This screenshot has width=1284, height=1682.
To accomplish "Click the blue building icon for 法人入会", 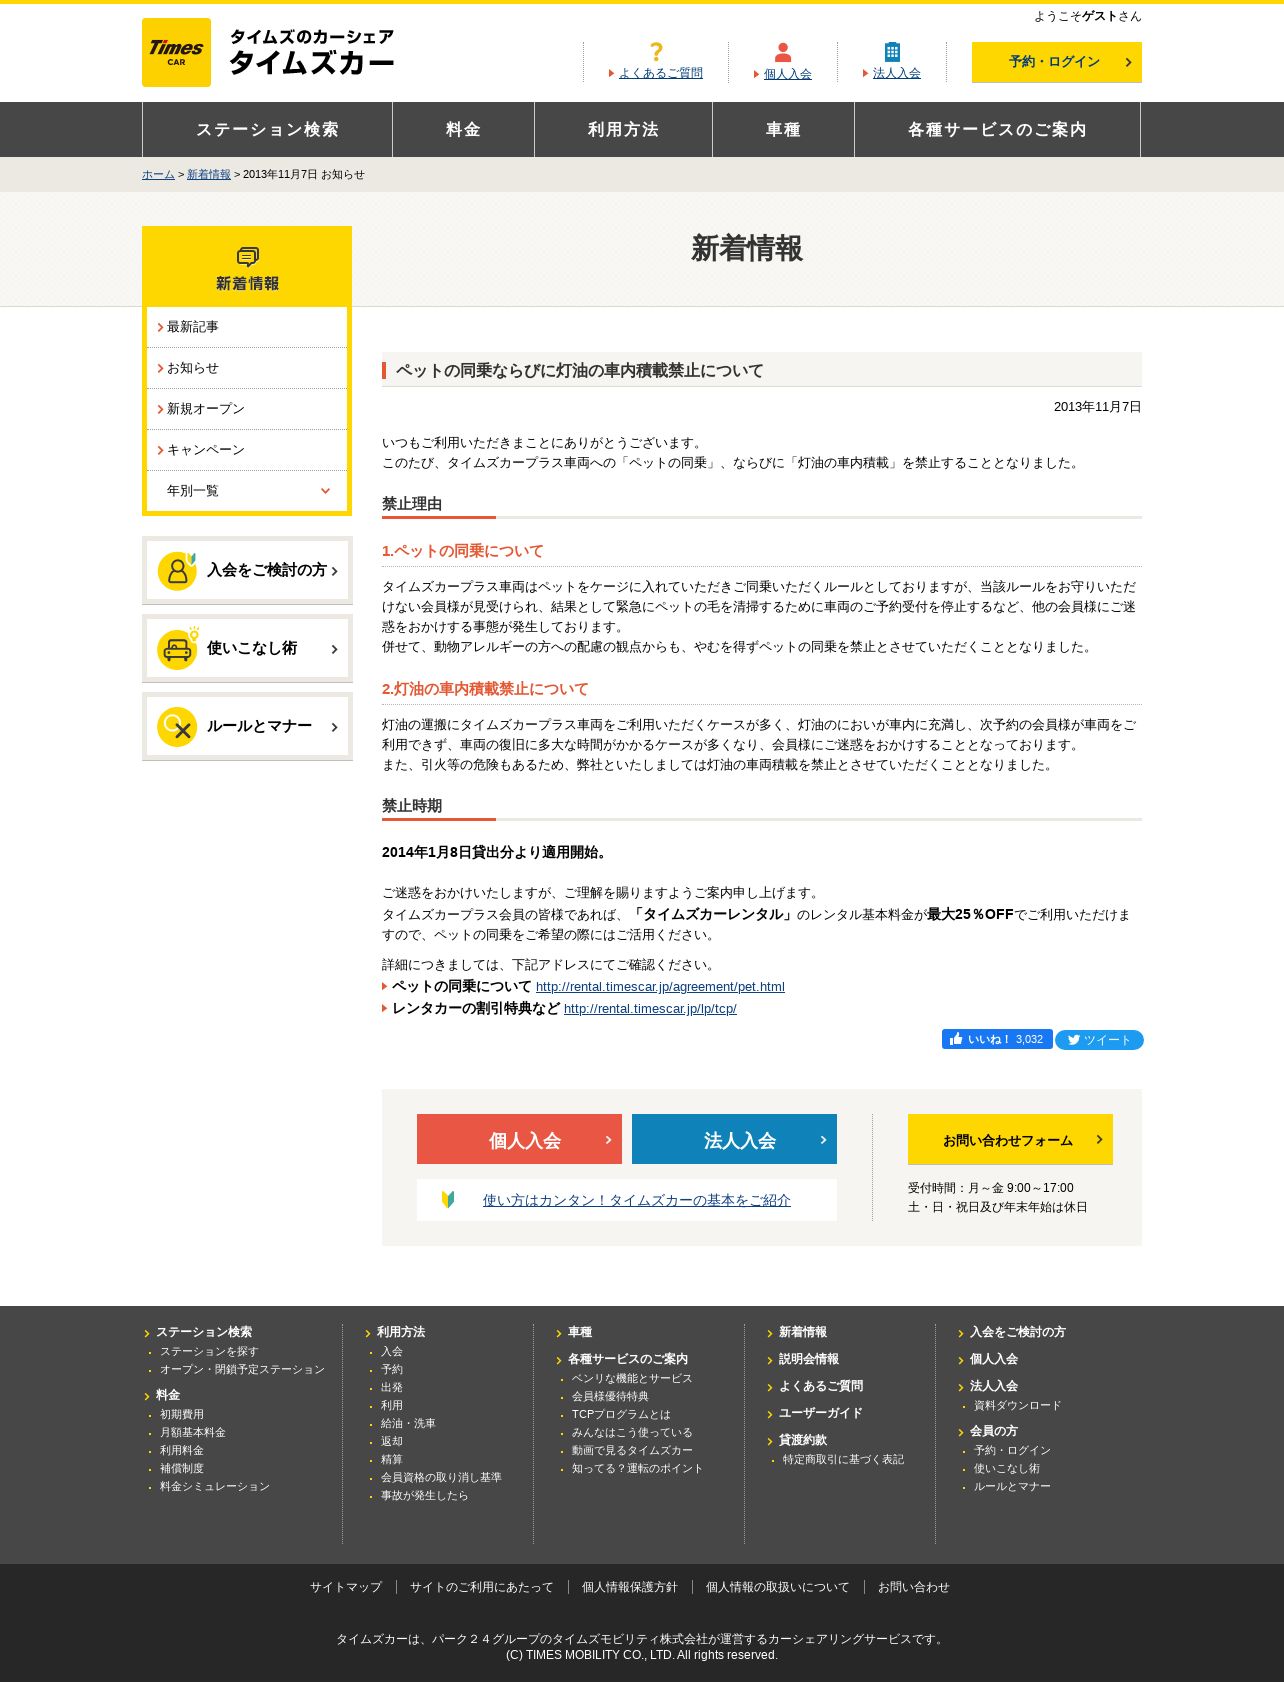I will 892,52.
